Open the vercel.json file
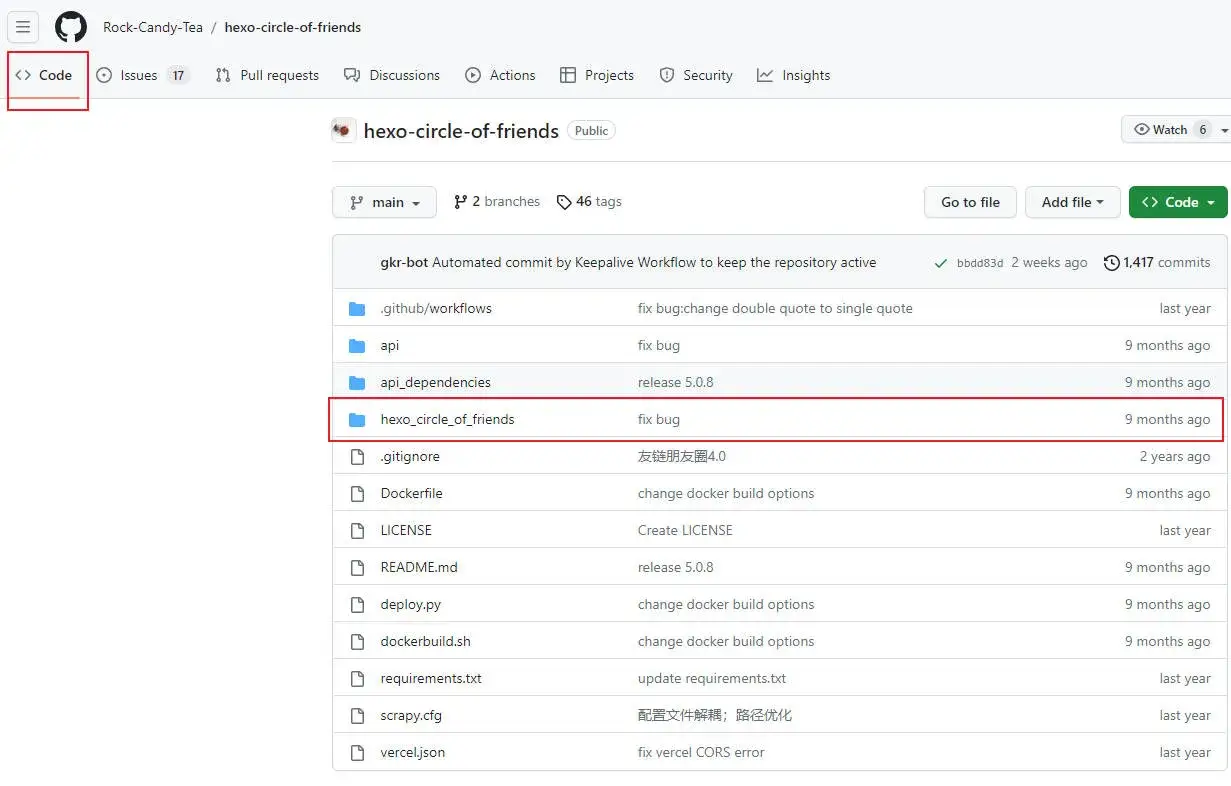Viewport: 1231px width, 786px height. [413, 753]
